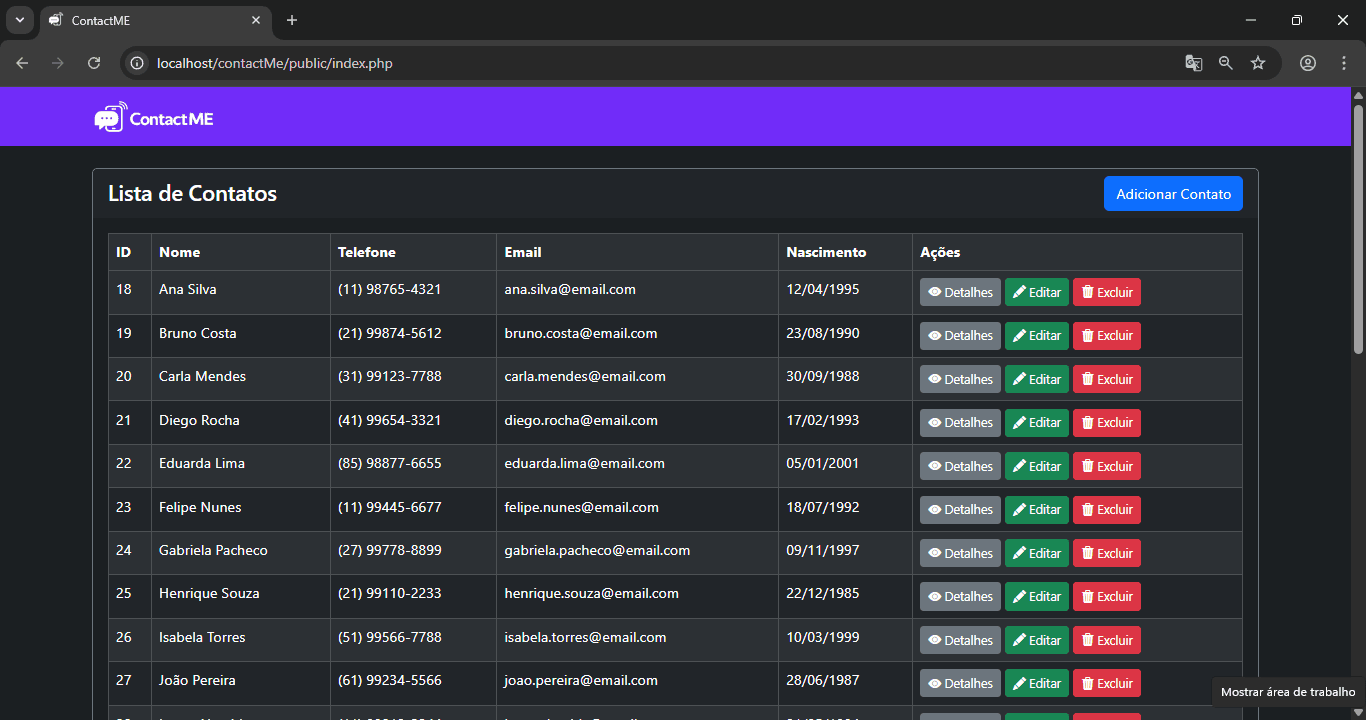Click Excluir in João Pereira row
Image resolution: width=1366 pixels, height=720 pixels.
pyautogui.click(x=1107, y=684)
